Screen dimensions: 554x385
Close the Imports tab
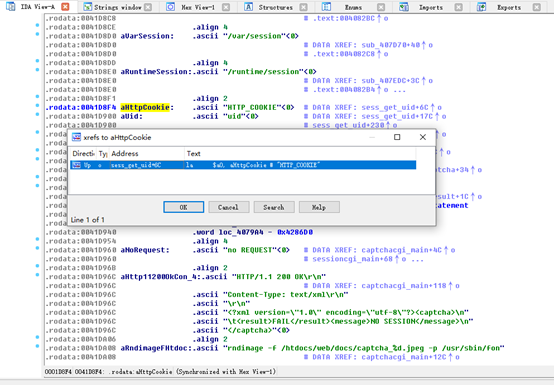click(459, 7)
